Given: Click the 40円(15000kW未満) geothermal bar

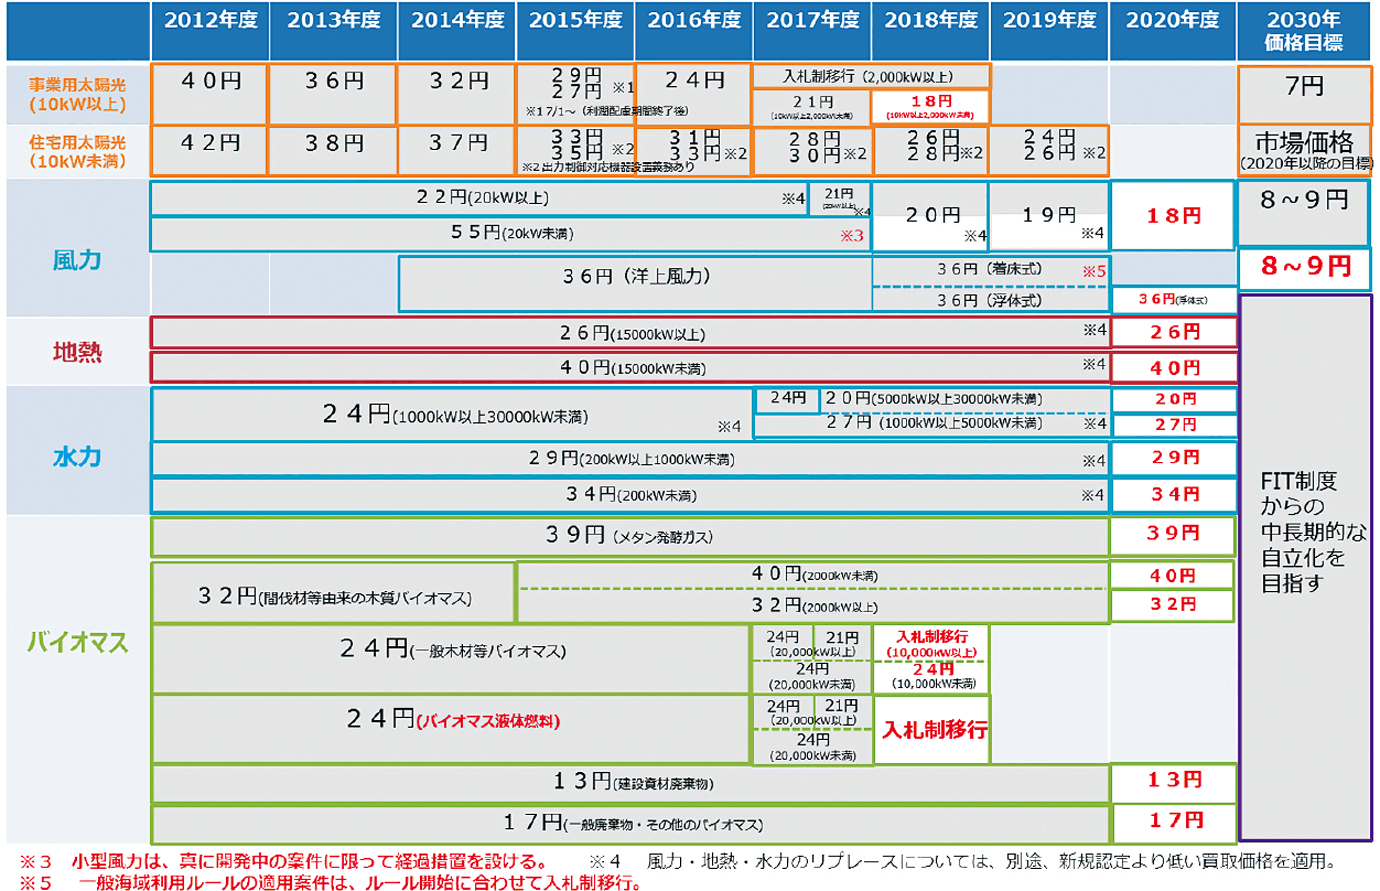Looking at the screenshot, I should pos(630,368).
